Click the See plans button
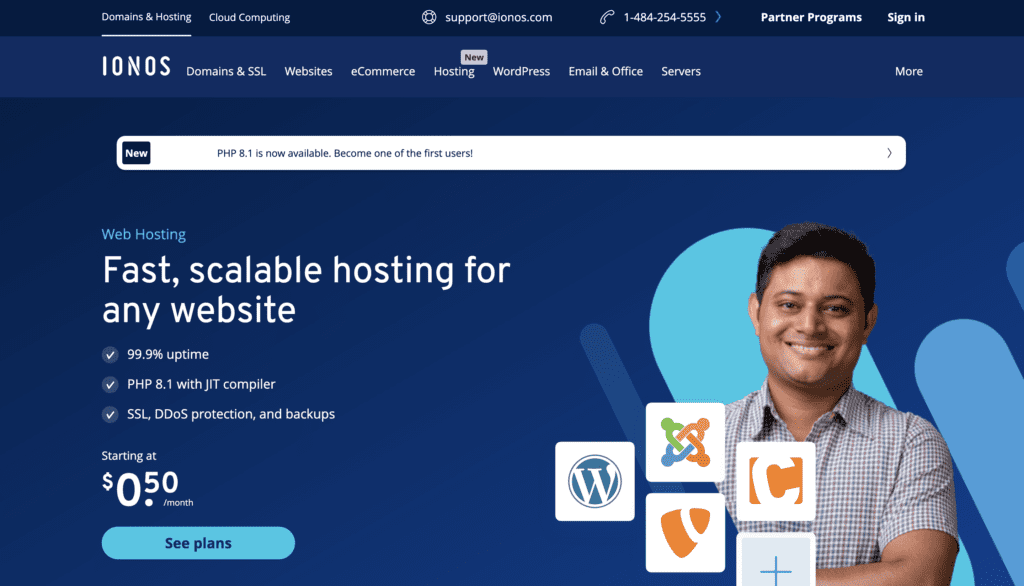 [x=198, y=542]
